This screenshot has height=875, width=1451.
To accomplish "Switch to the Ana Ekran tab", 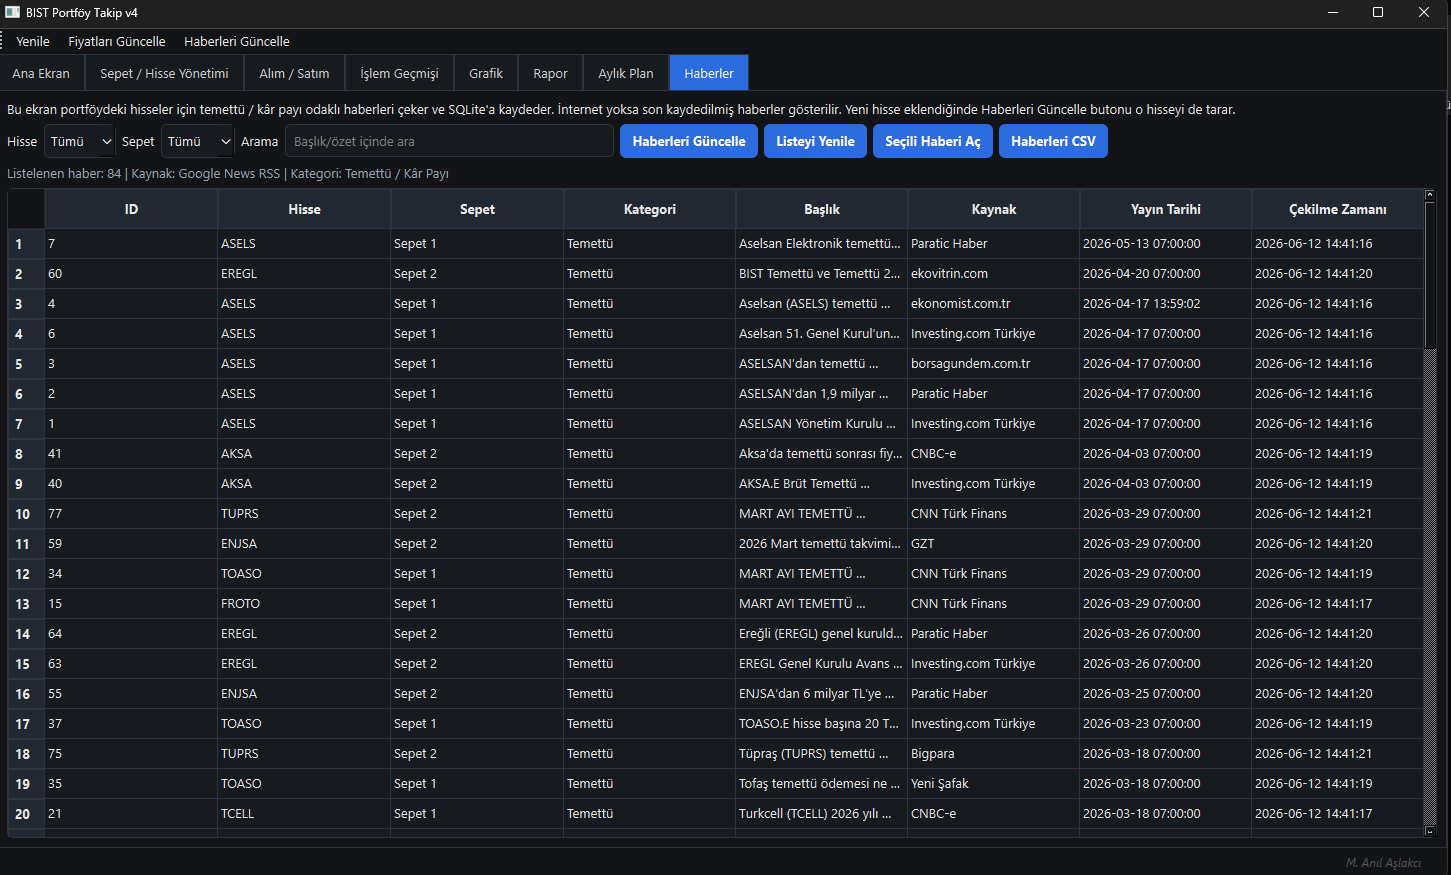I will click(41, 73).
